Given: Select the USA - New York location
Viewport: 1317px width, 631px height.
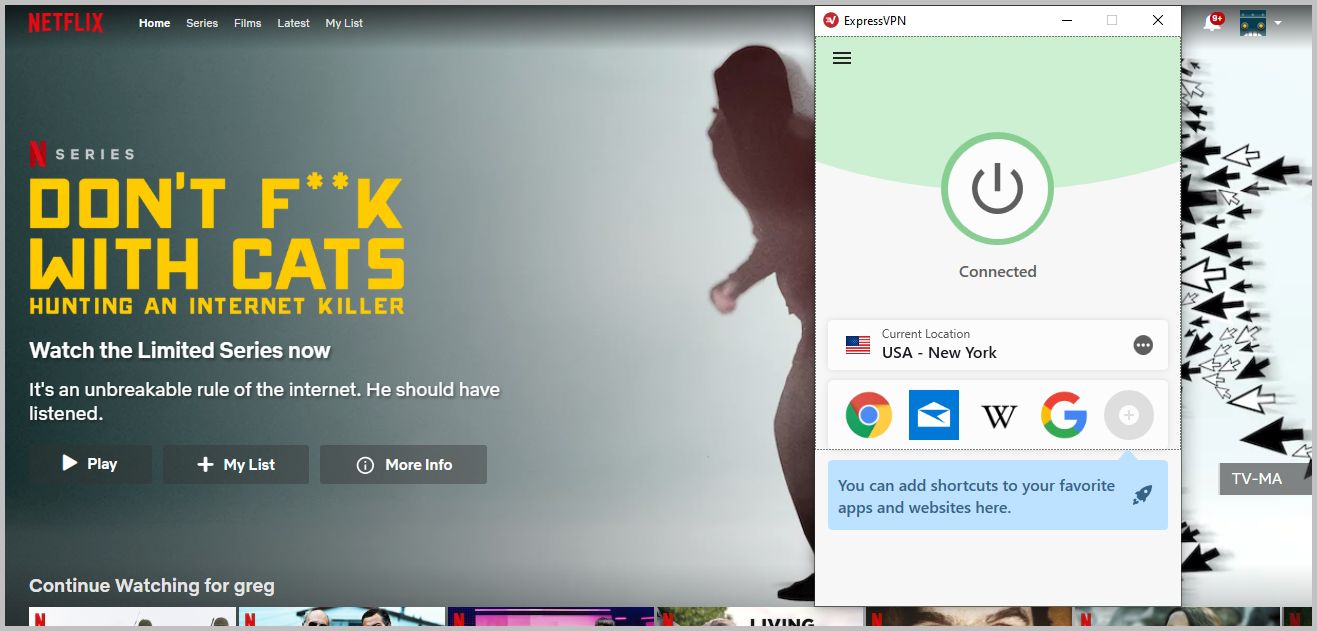Looking at the screenshot, I should 998,345.
